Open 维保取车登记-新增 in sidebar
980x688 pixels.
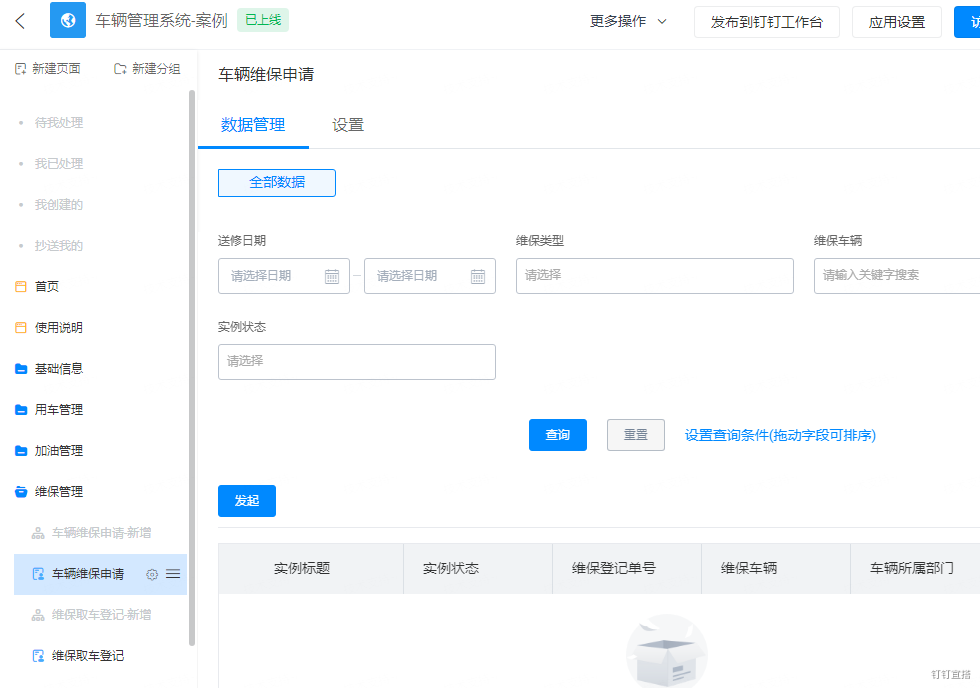[x=101, y=615]
